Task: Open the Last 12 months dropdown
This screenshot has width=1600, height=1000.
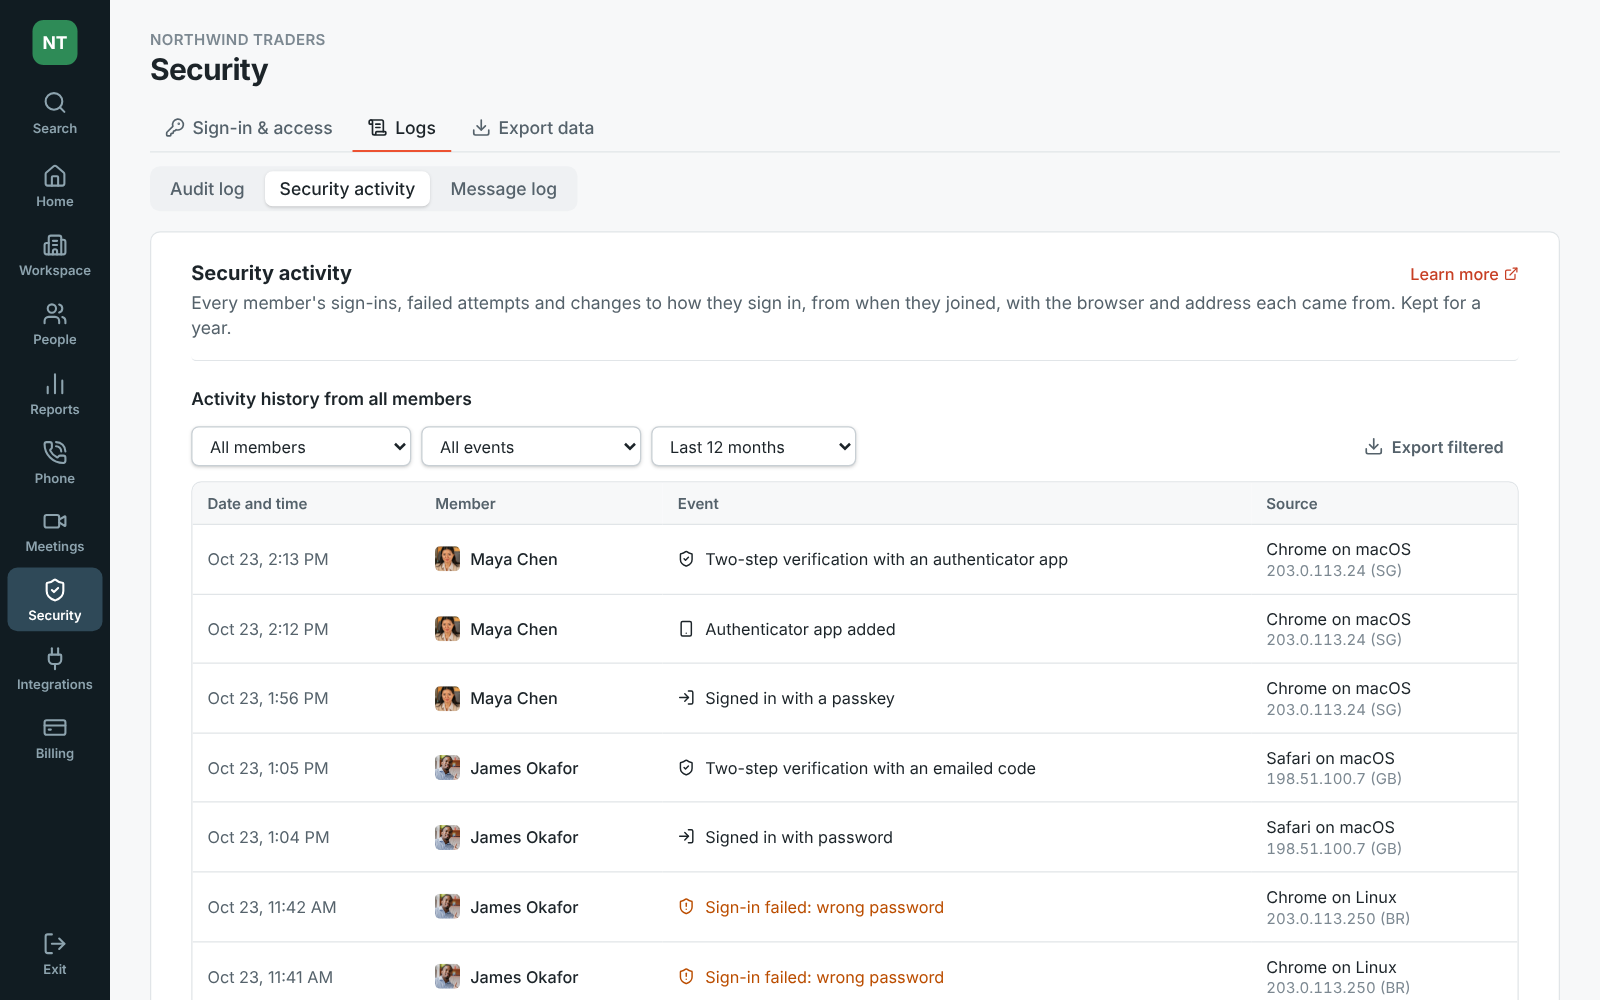Action: [754, 447]
